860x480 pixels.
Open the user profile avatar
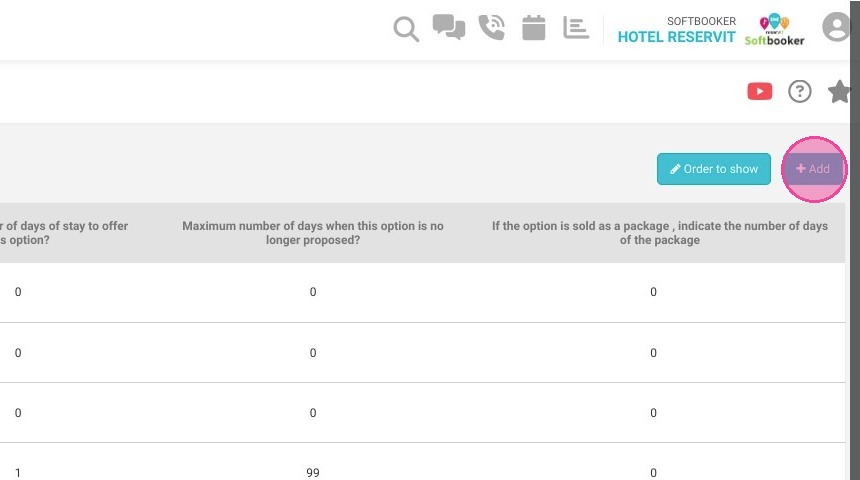tap(836, 26)
